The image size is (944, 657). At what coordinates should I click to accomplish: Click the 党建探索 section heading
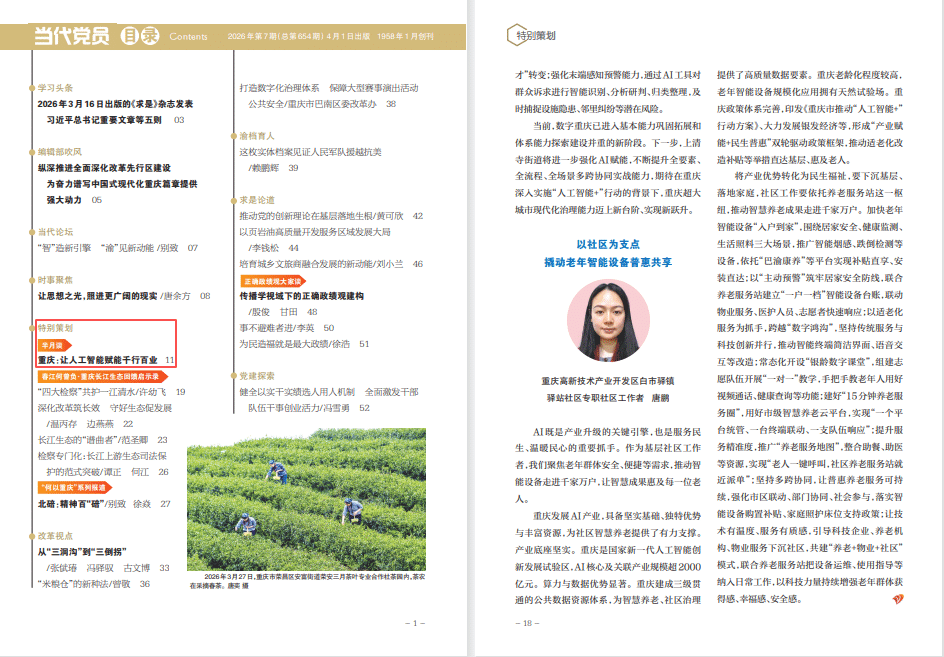(257, 376)
